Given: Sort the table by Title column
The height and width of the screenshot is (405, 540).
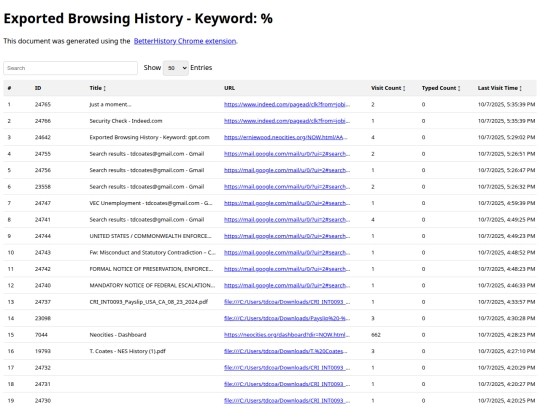Looking at the screenshot, I should (x=97, y=88).
